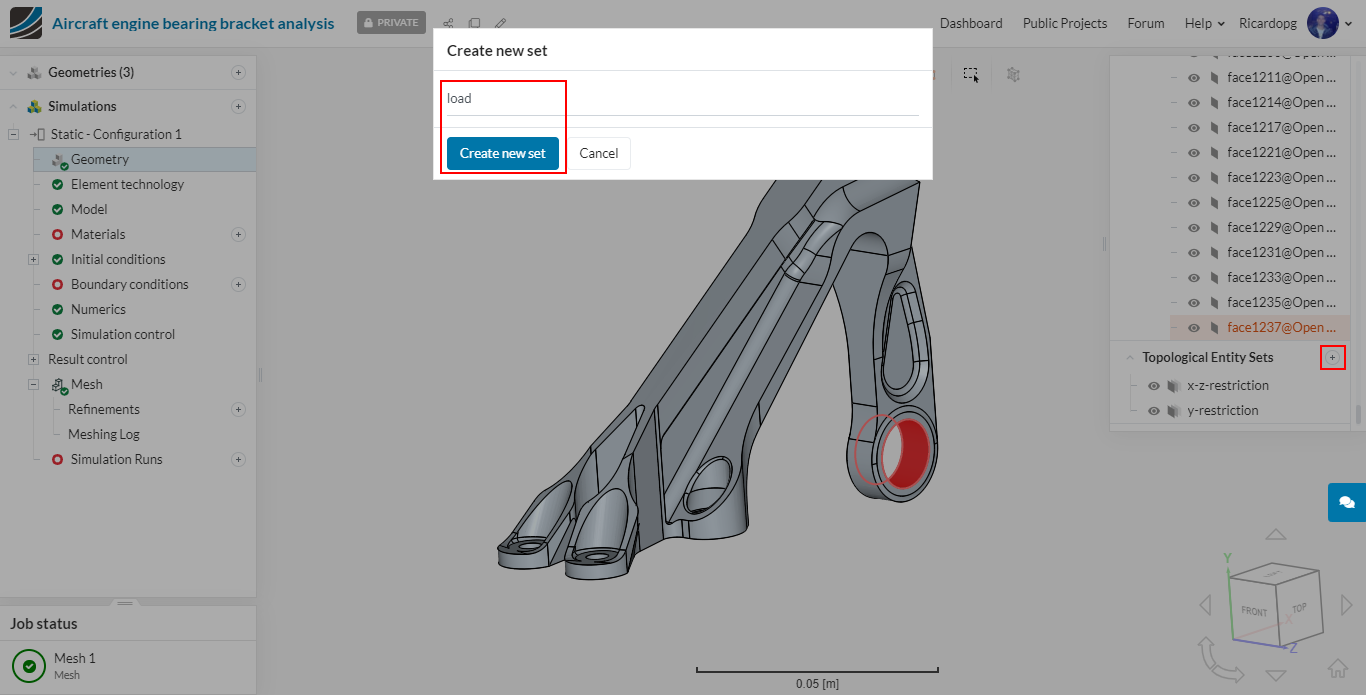Add a simulation run with plus icon
This screenshot has width=1366, height=695.
(x=238, y=459)
